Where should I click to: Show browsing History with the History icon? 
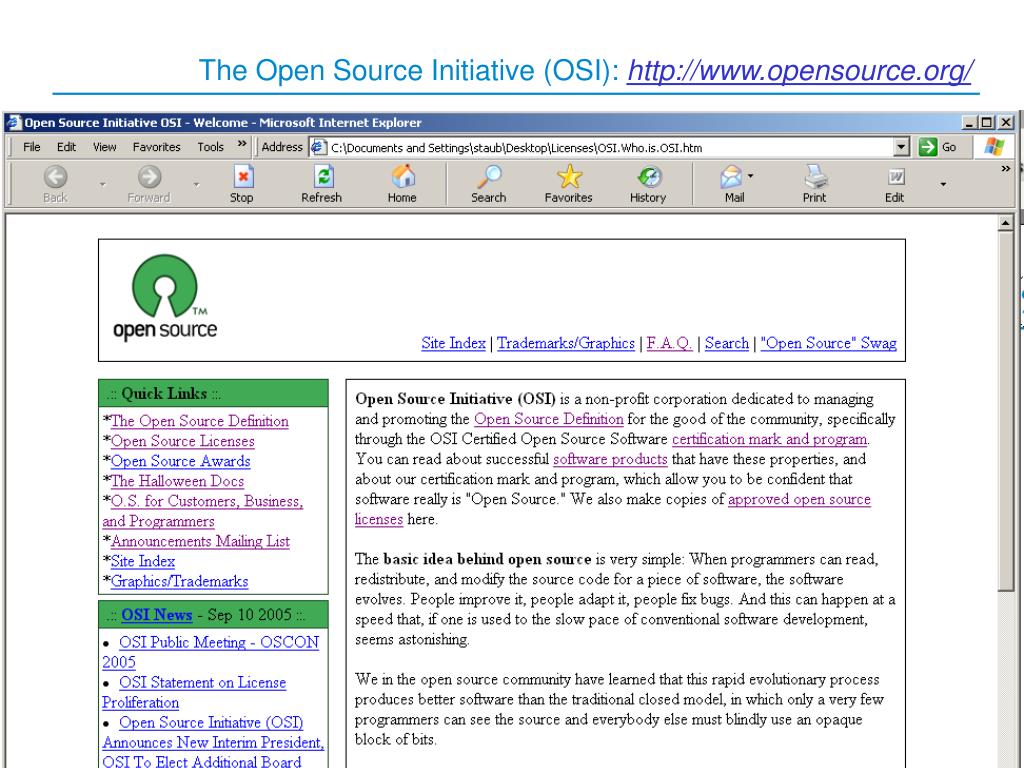(x=649, y=177)
